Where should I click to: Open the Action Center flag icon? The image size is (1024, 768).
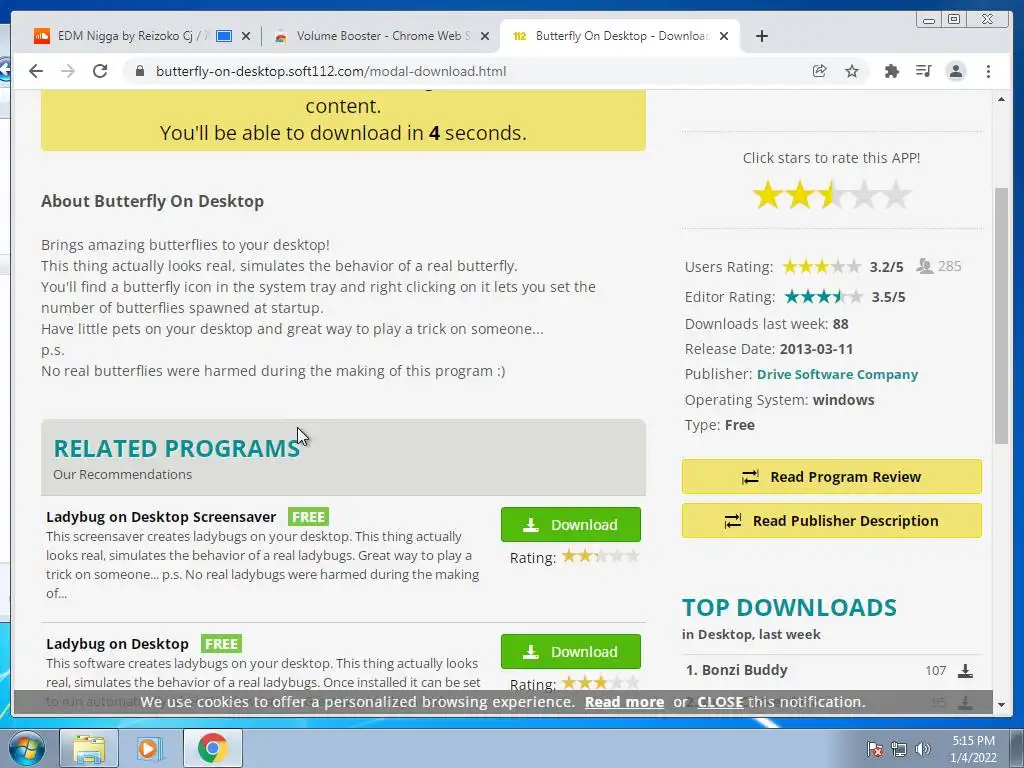[874, 749]
